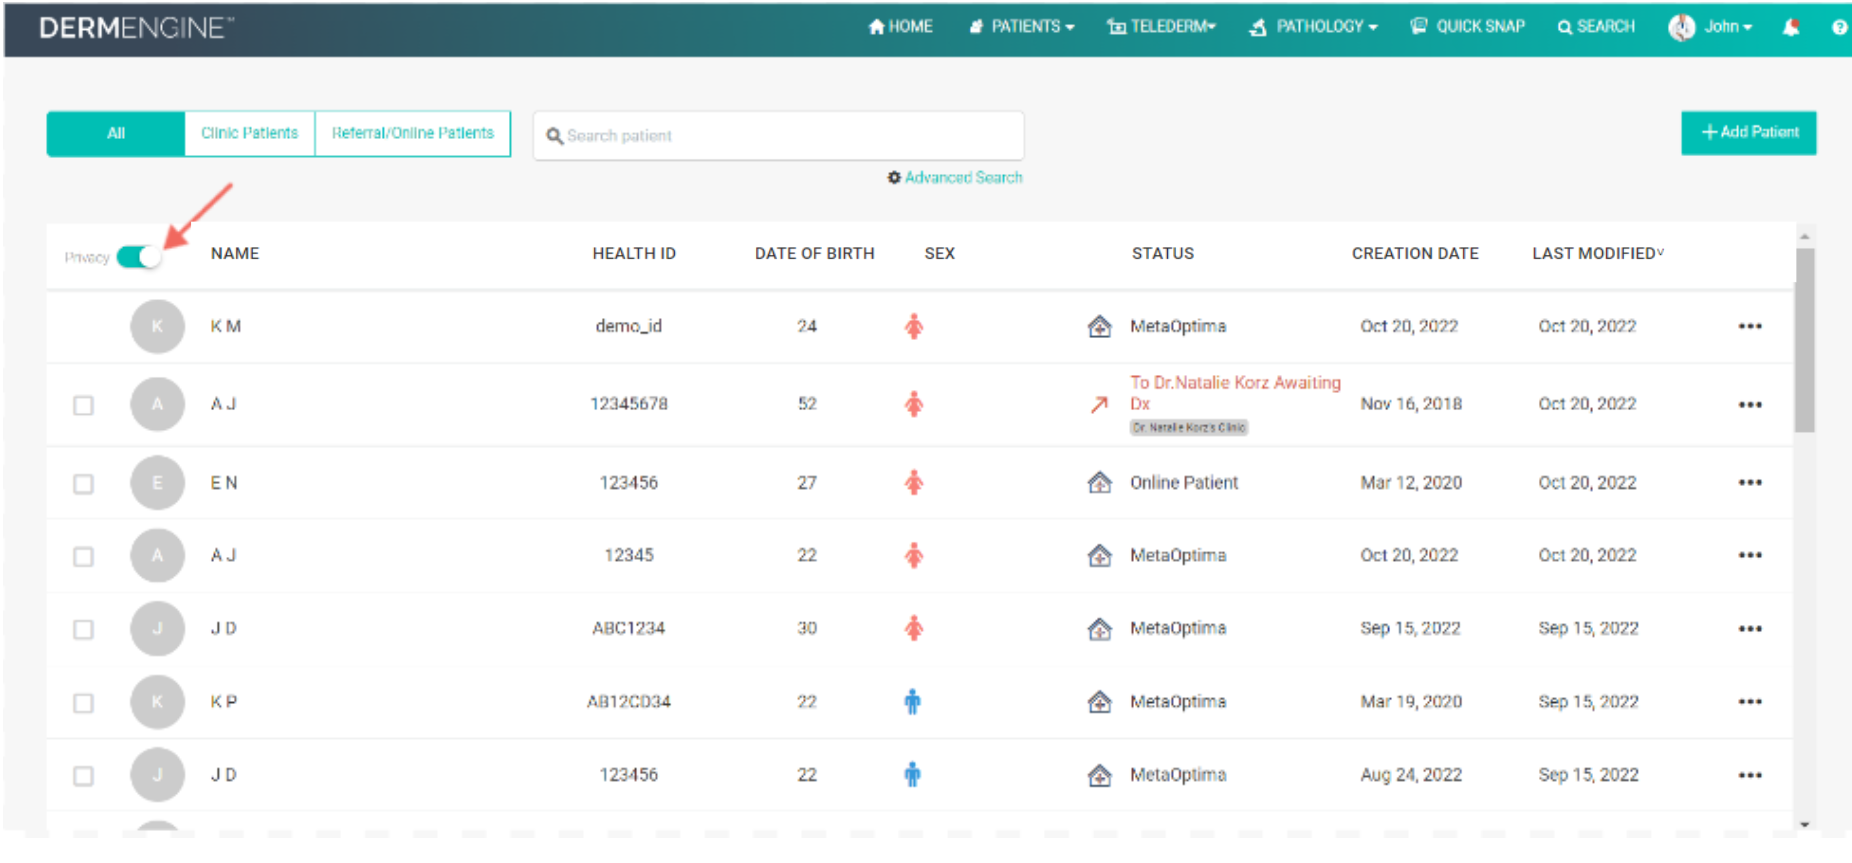This screenshot has width=1852, height=863.
Task: Open the Pathology dropdown in navbar
Action: point(1314,27)
